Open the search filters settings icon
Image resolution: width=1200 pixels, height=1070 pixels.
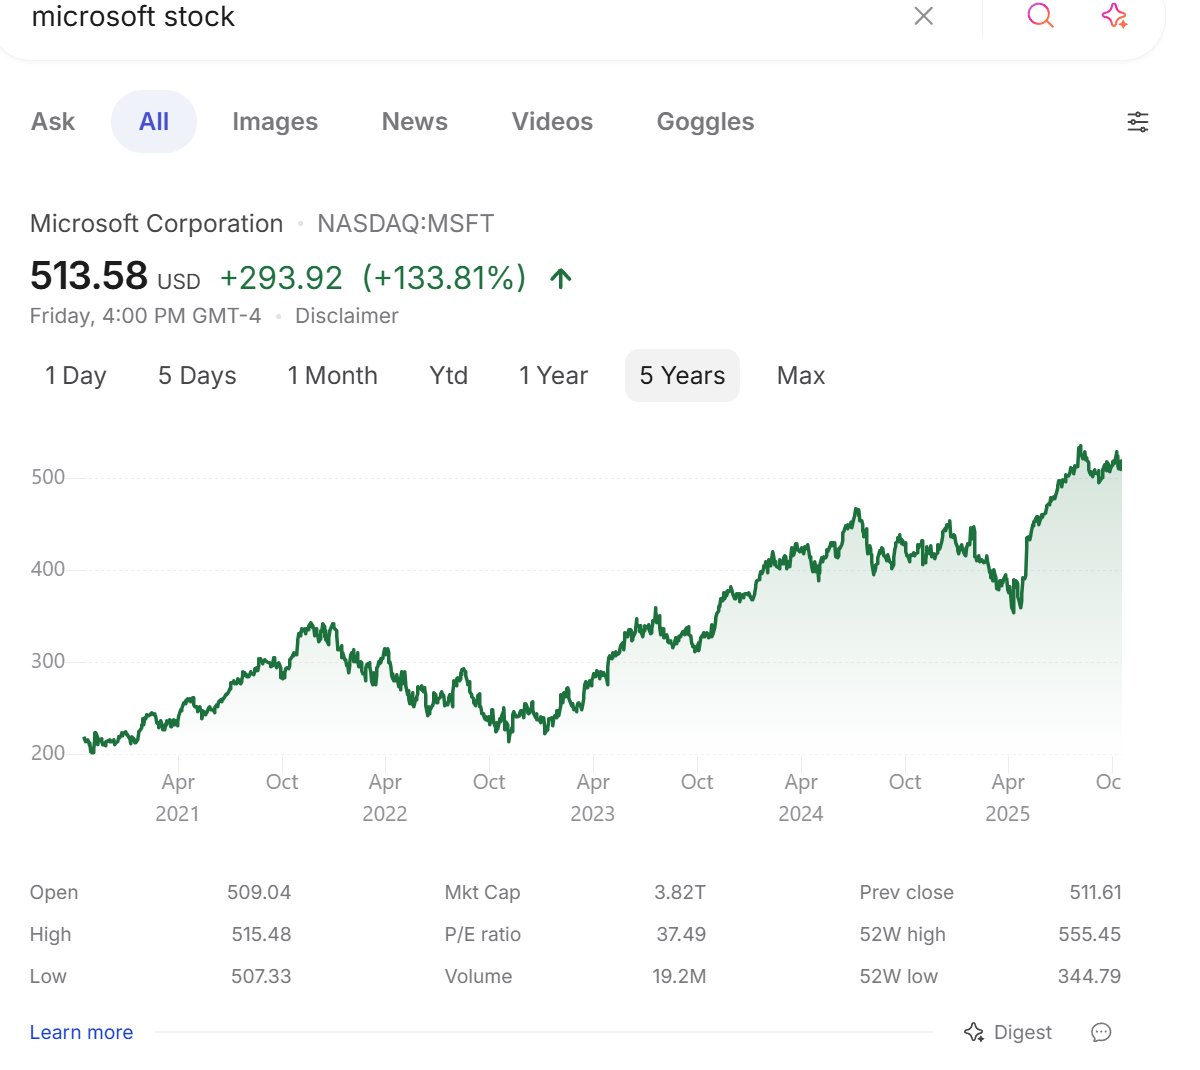1138,122
